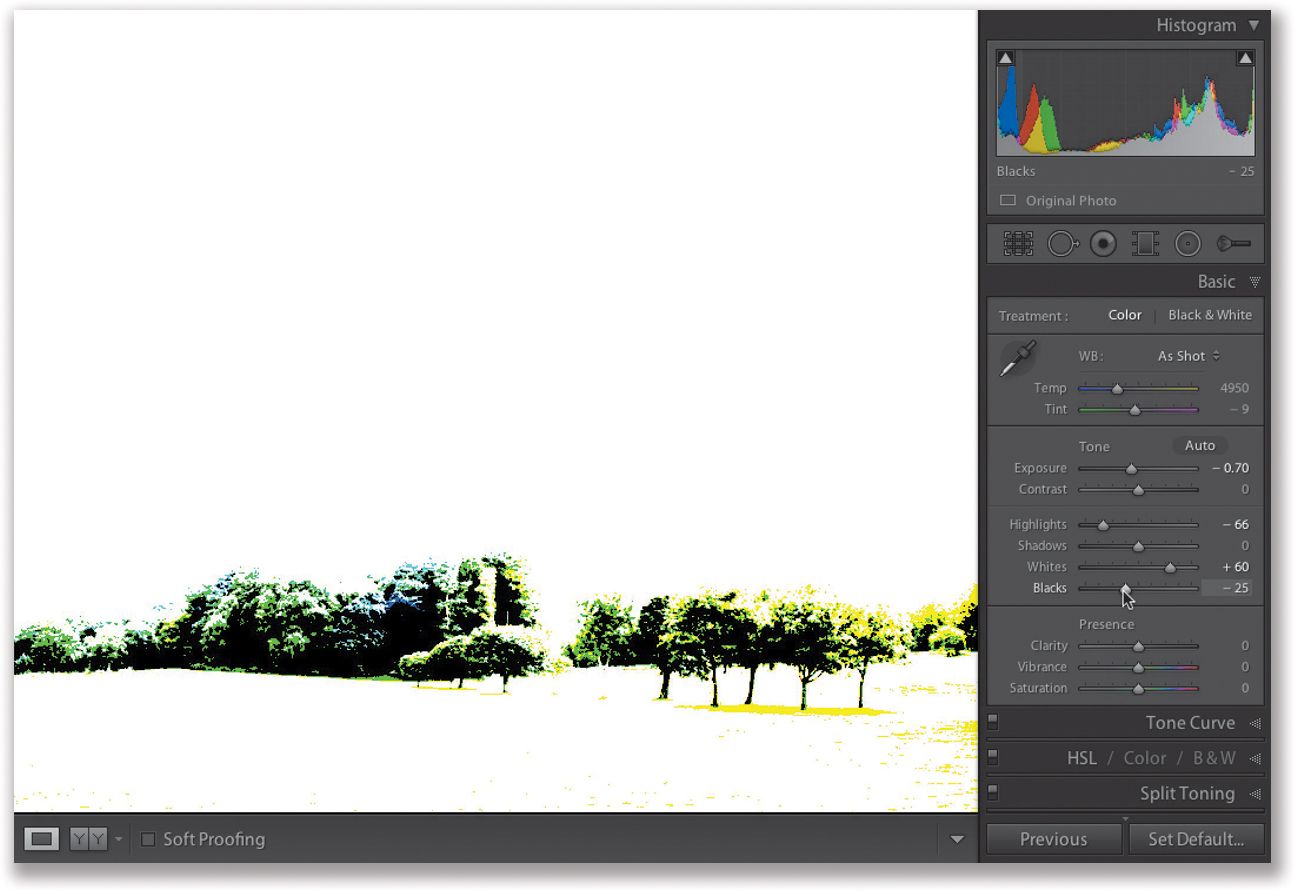The width and height of the screenshot is (1295, 891).
Task: Click the histogram graph
Action: tap(1125, 102)
